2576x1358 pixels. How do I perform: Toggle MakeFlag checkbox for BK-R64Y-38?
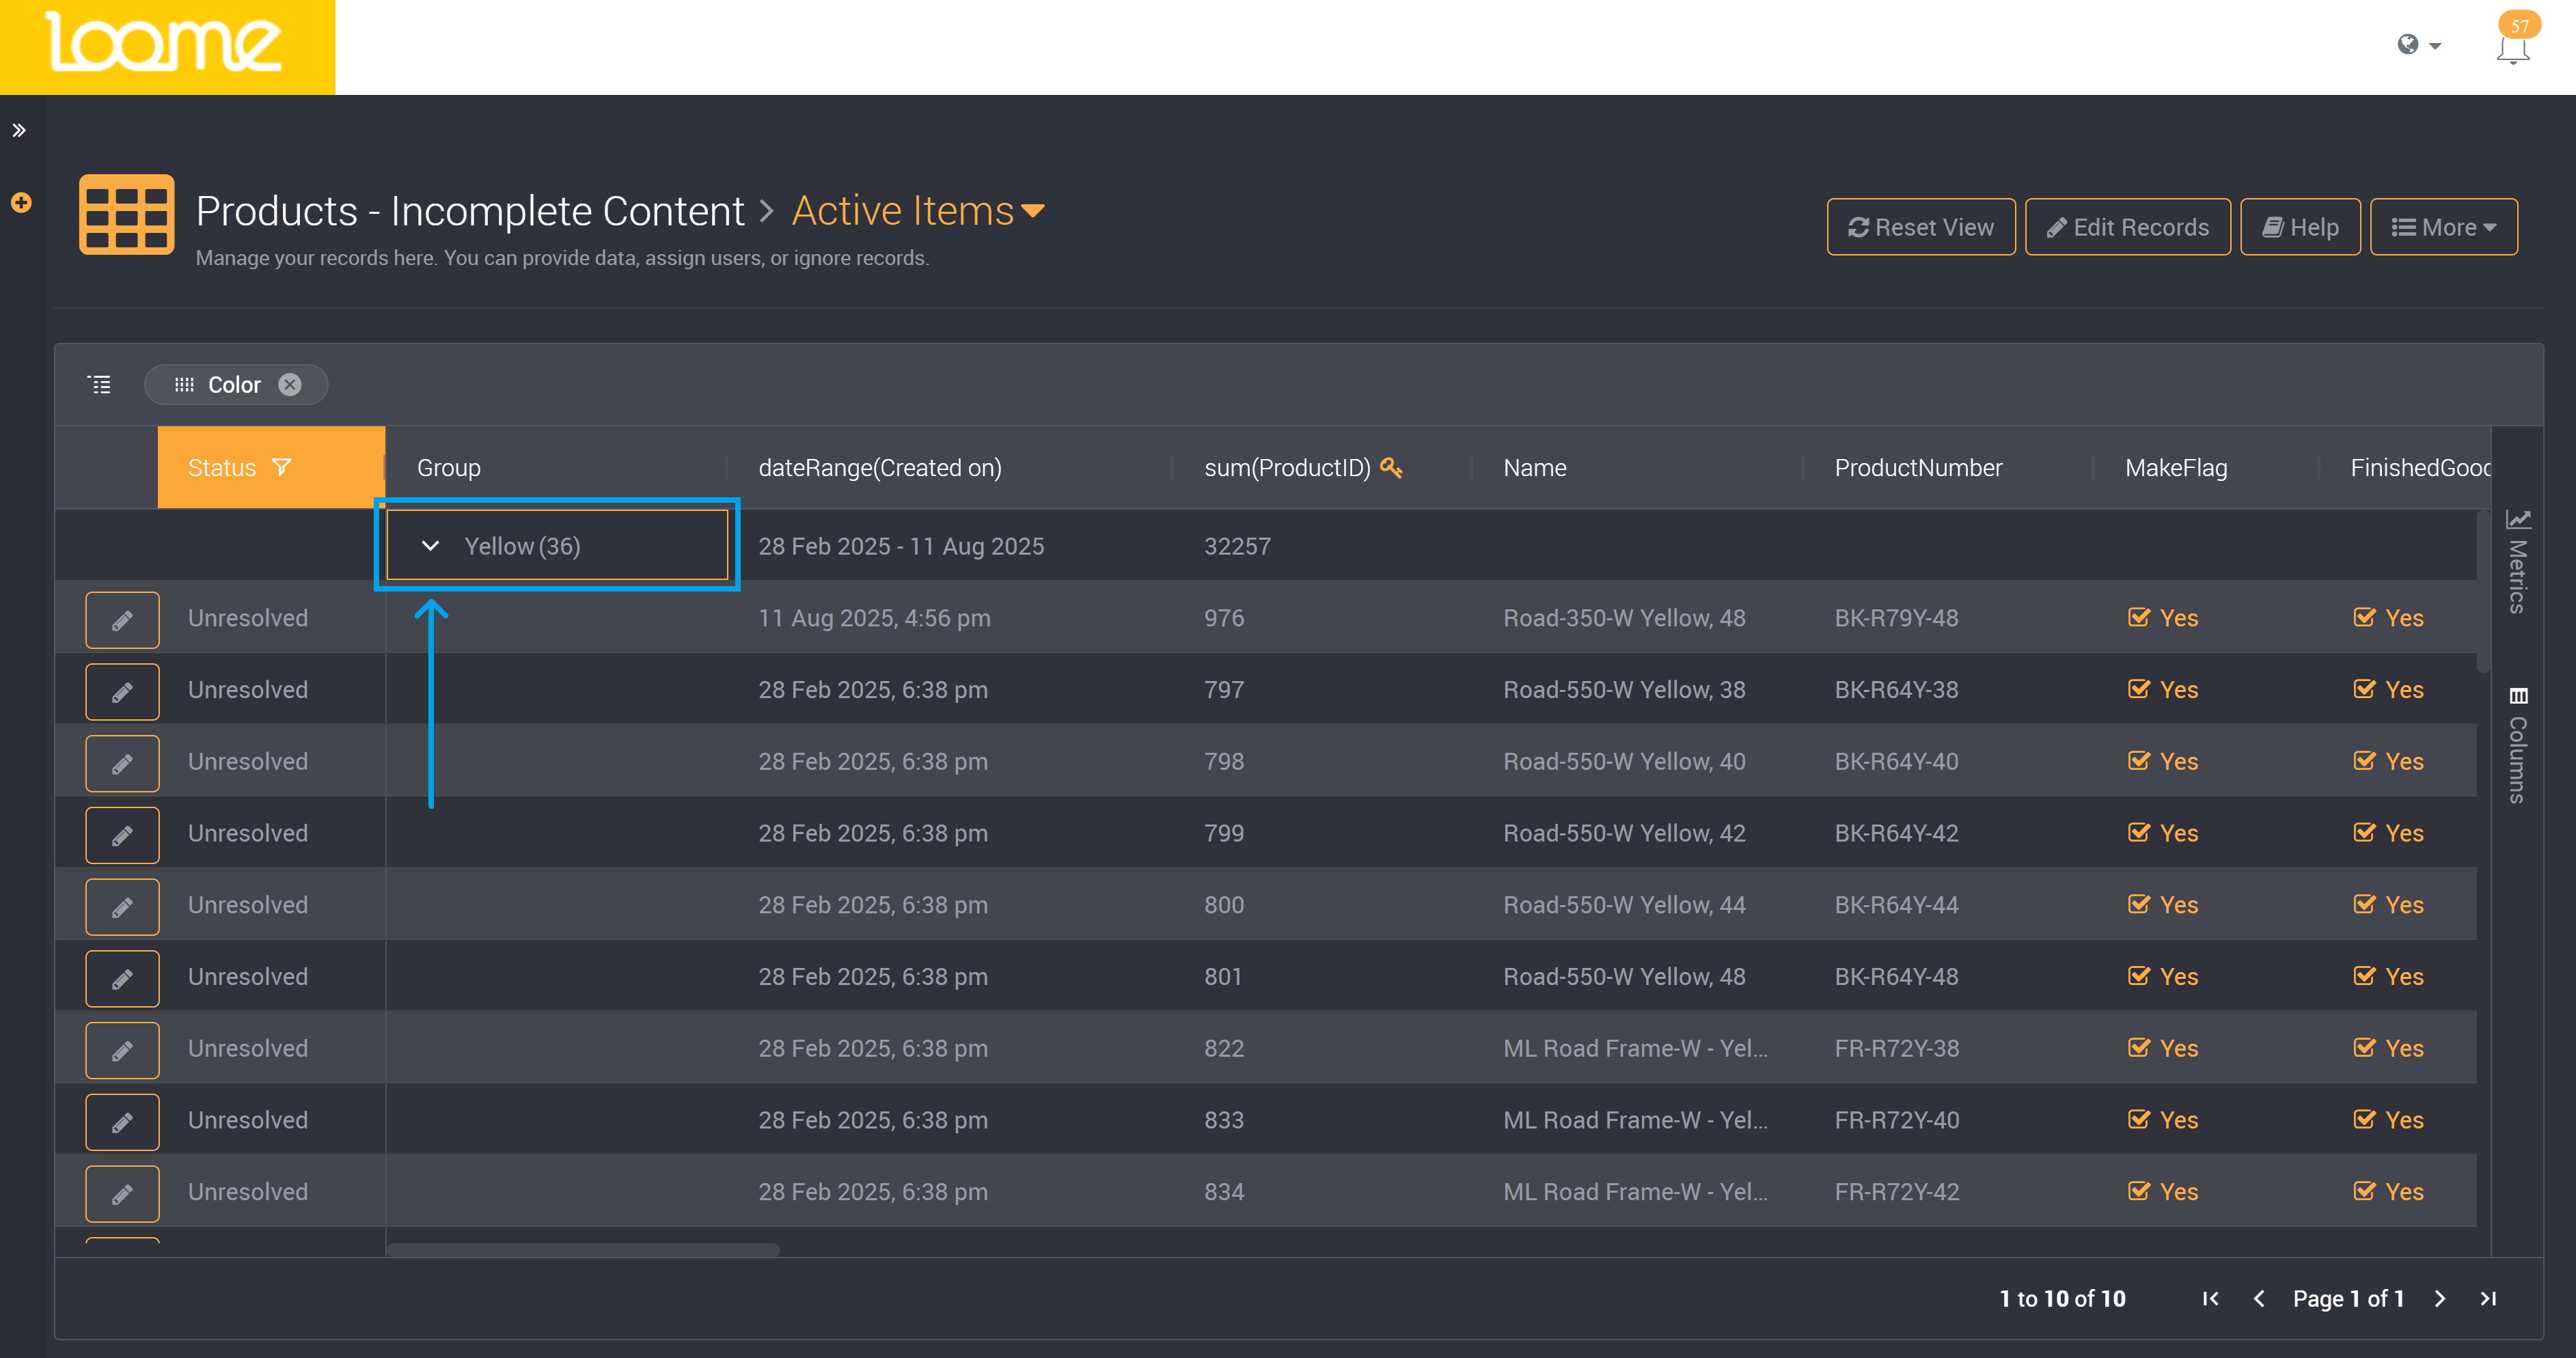click(x=2138, y=689)
